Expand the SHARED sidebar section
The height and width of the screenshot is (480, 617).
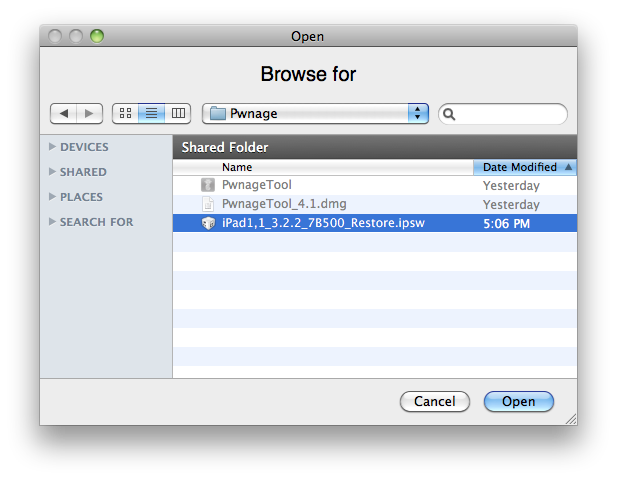pyautogui.click(x=53, y=172)
